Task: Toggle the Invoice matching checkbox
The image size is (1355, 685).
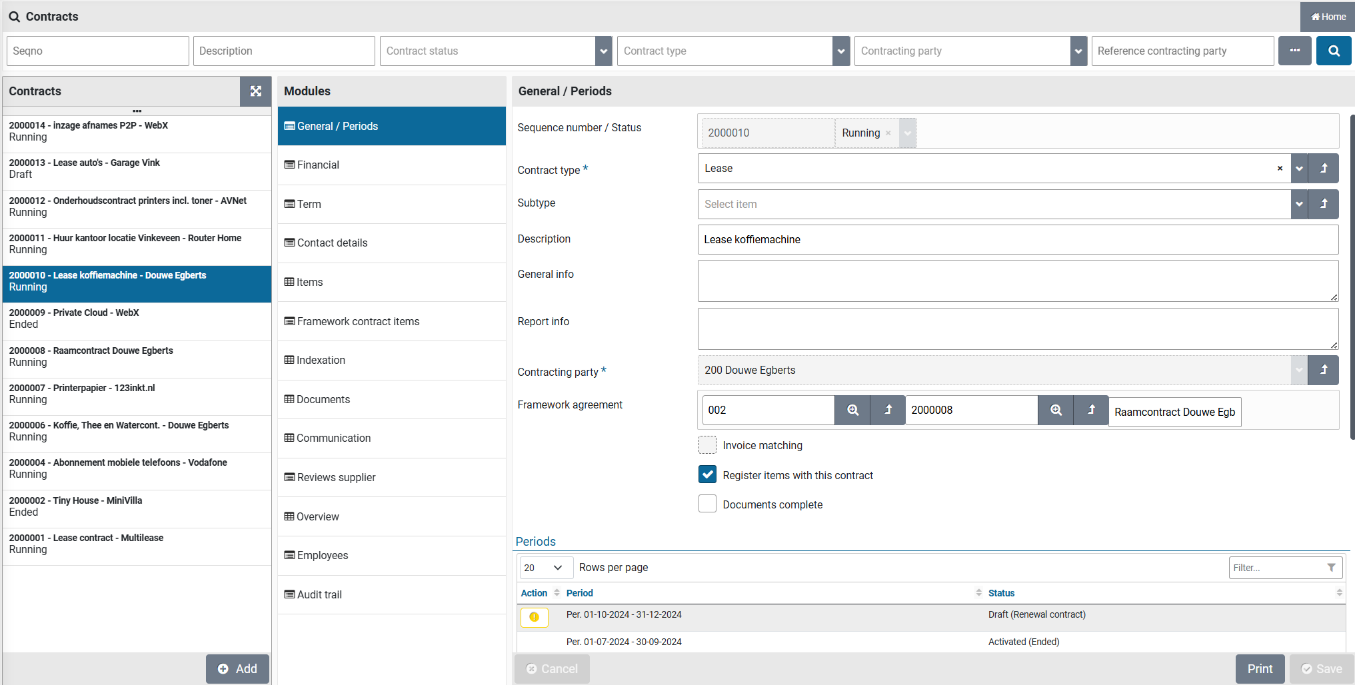Action: click(707, 445)
